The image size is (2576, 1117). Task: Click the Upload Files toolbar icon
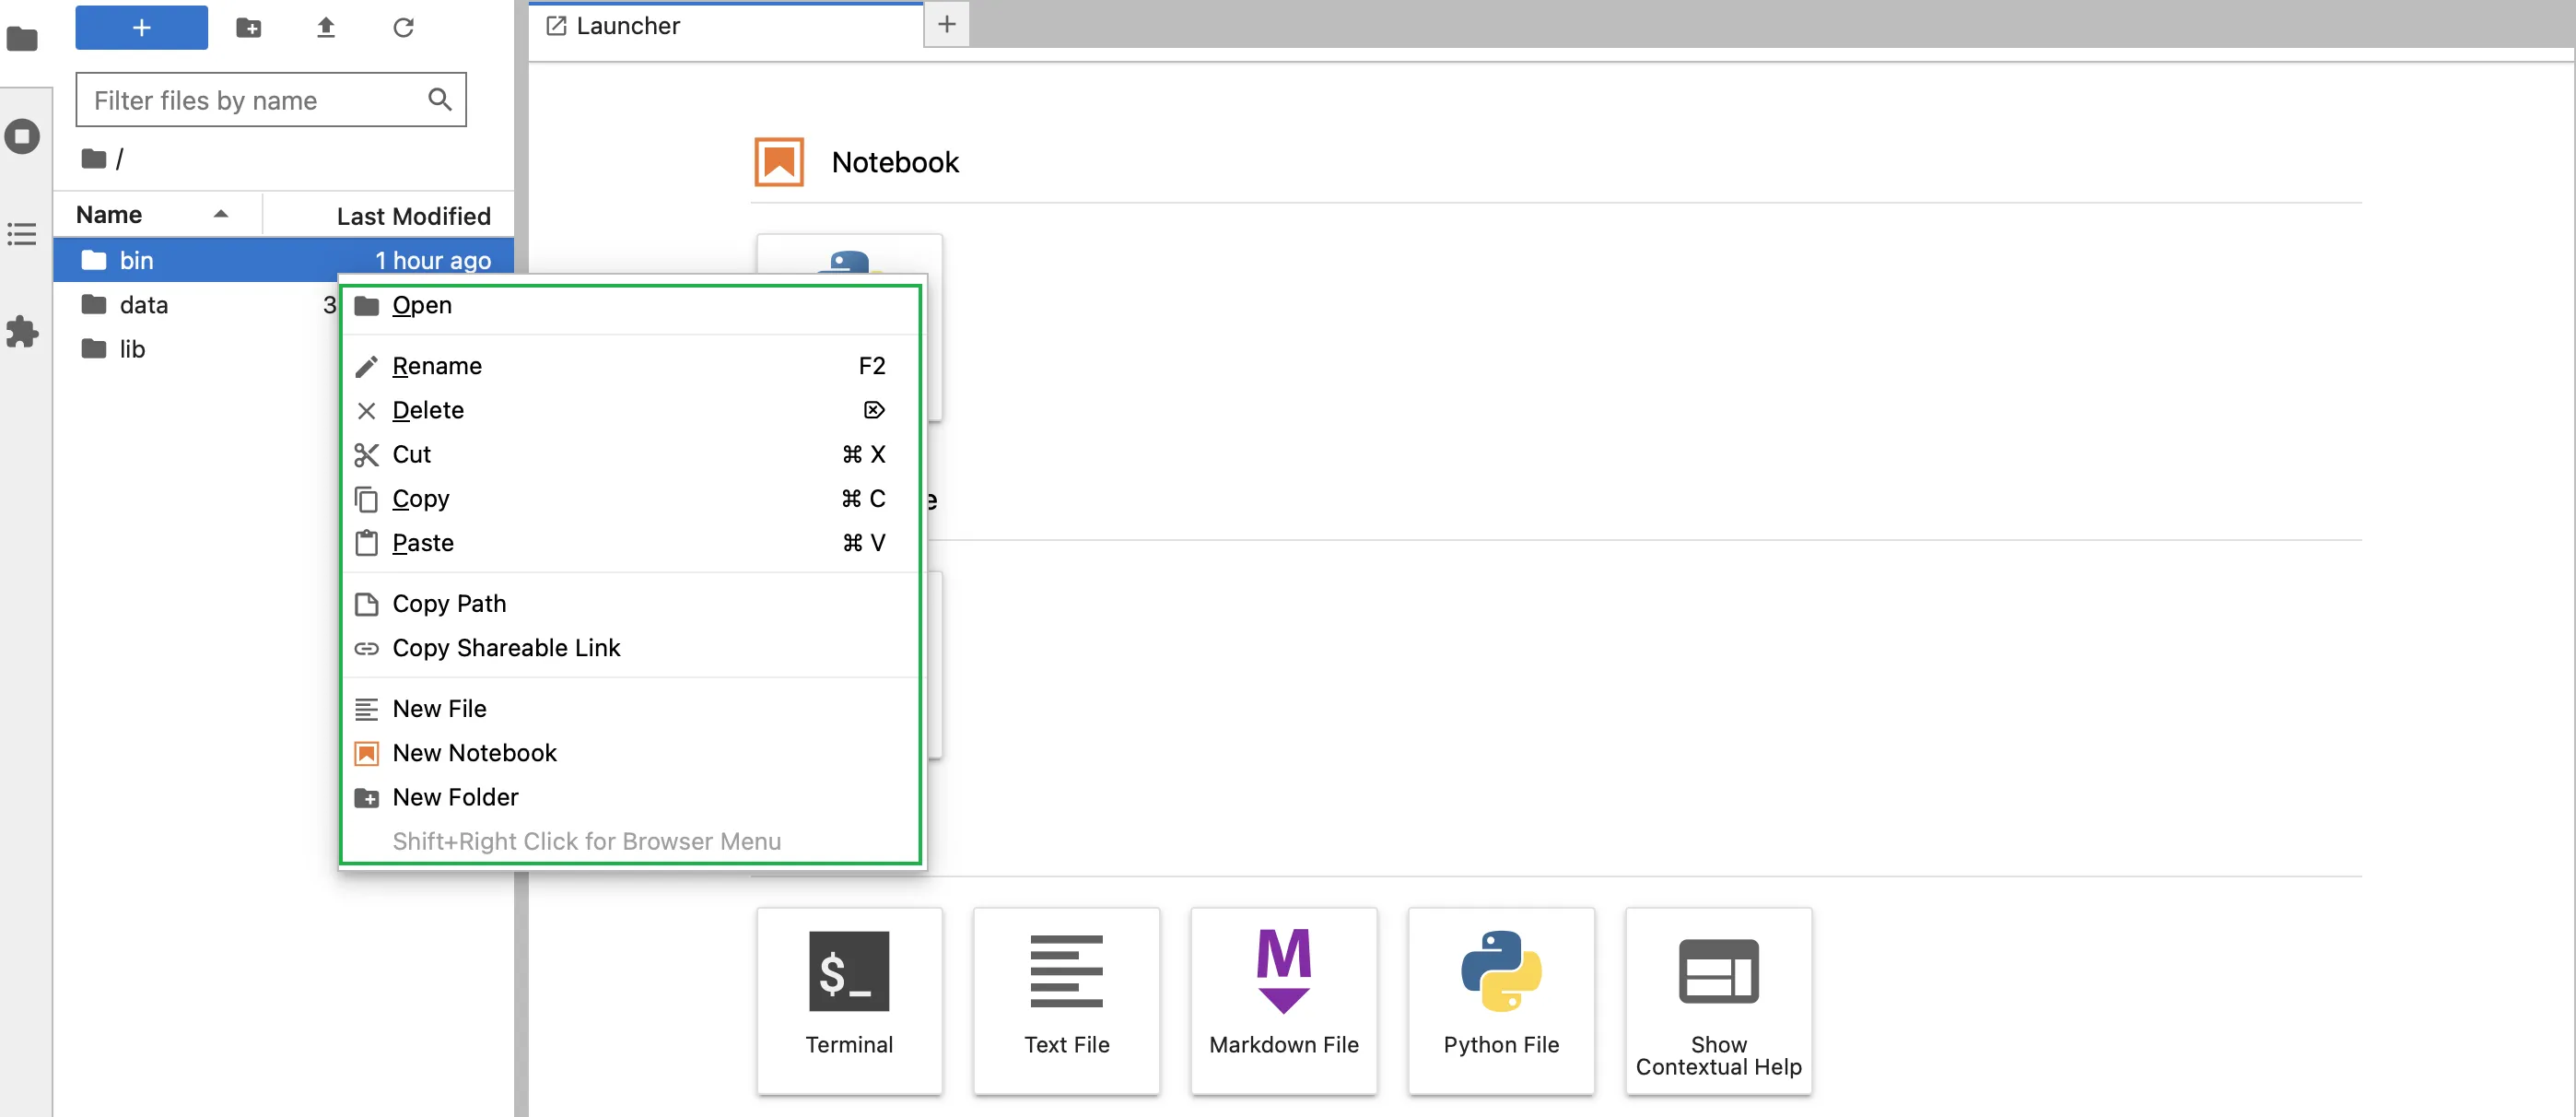pos(326,27)
